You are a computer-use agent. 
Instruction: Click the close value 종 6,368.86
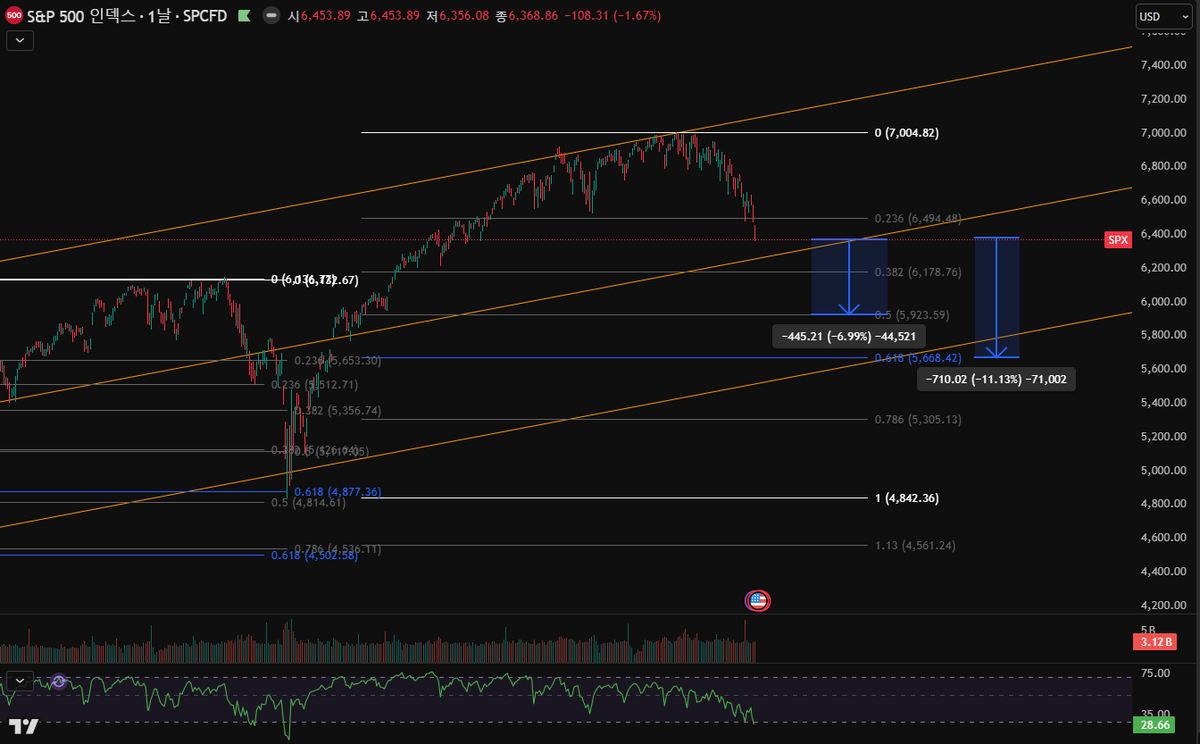click(527, 16)
